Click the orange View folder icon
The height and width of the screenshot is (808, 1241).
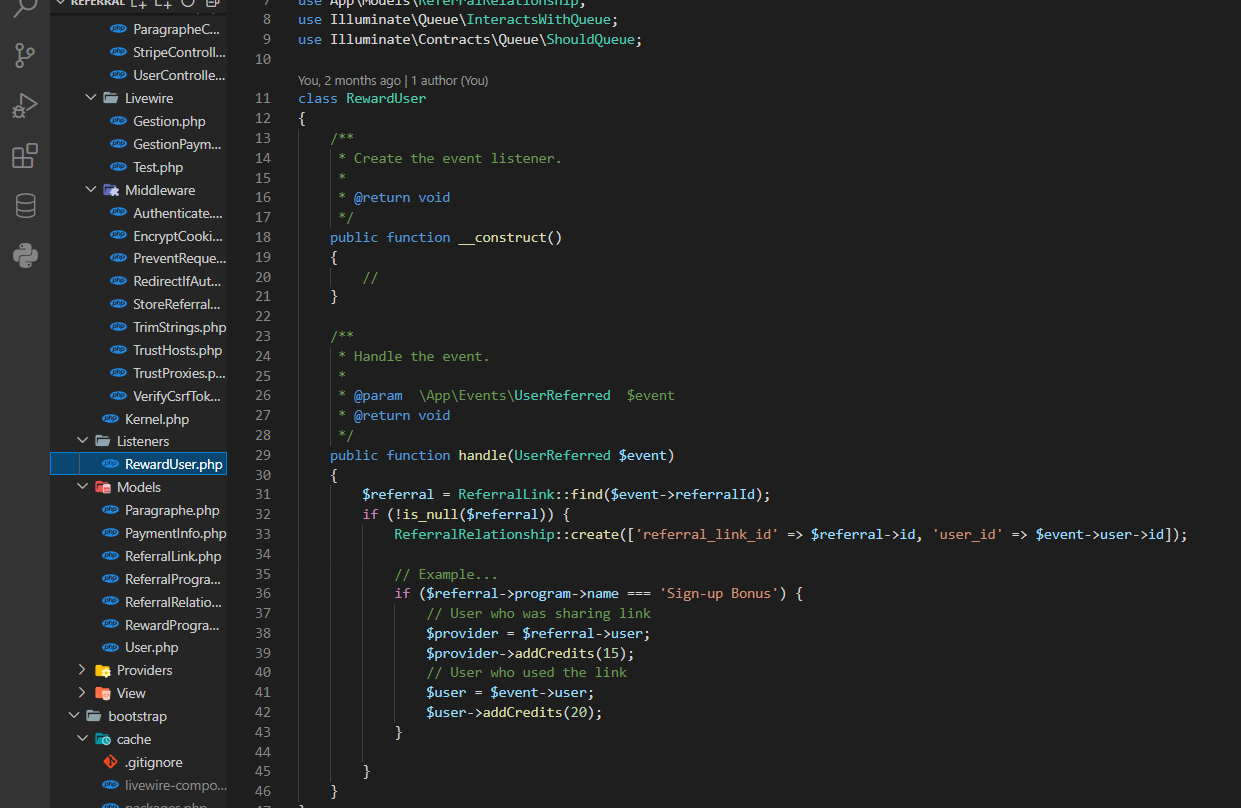pos(102,693)
